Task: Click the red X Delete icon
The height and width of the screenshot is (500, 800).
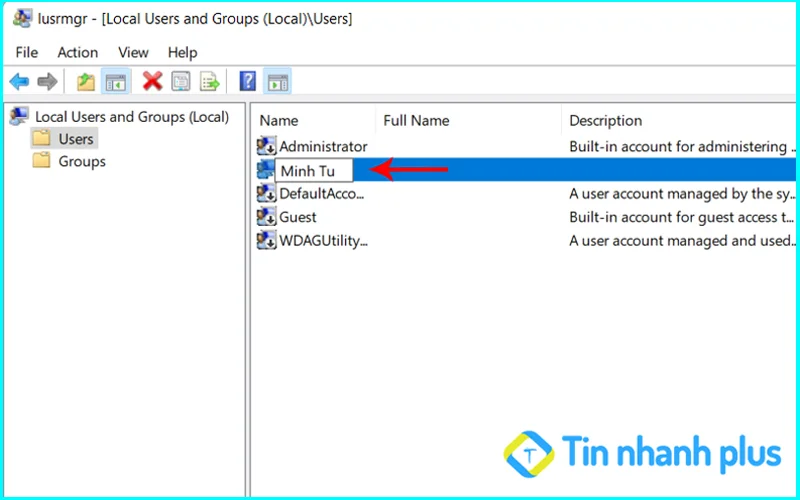Action: 152,82
